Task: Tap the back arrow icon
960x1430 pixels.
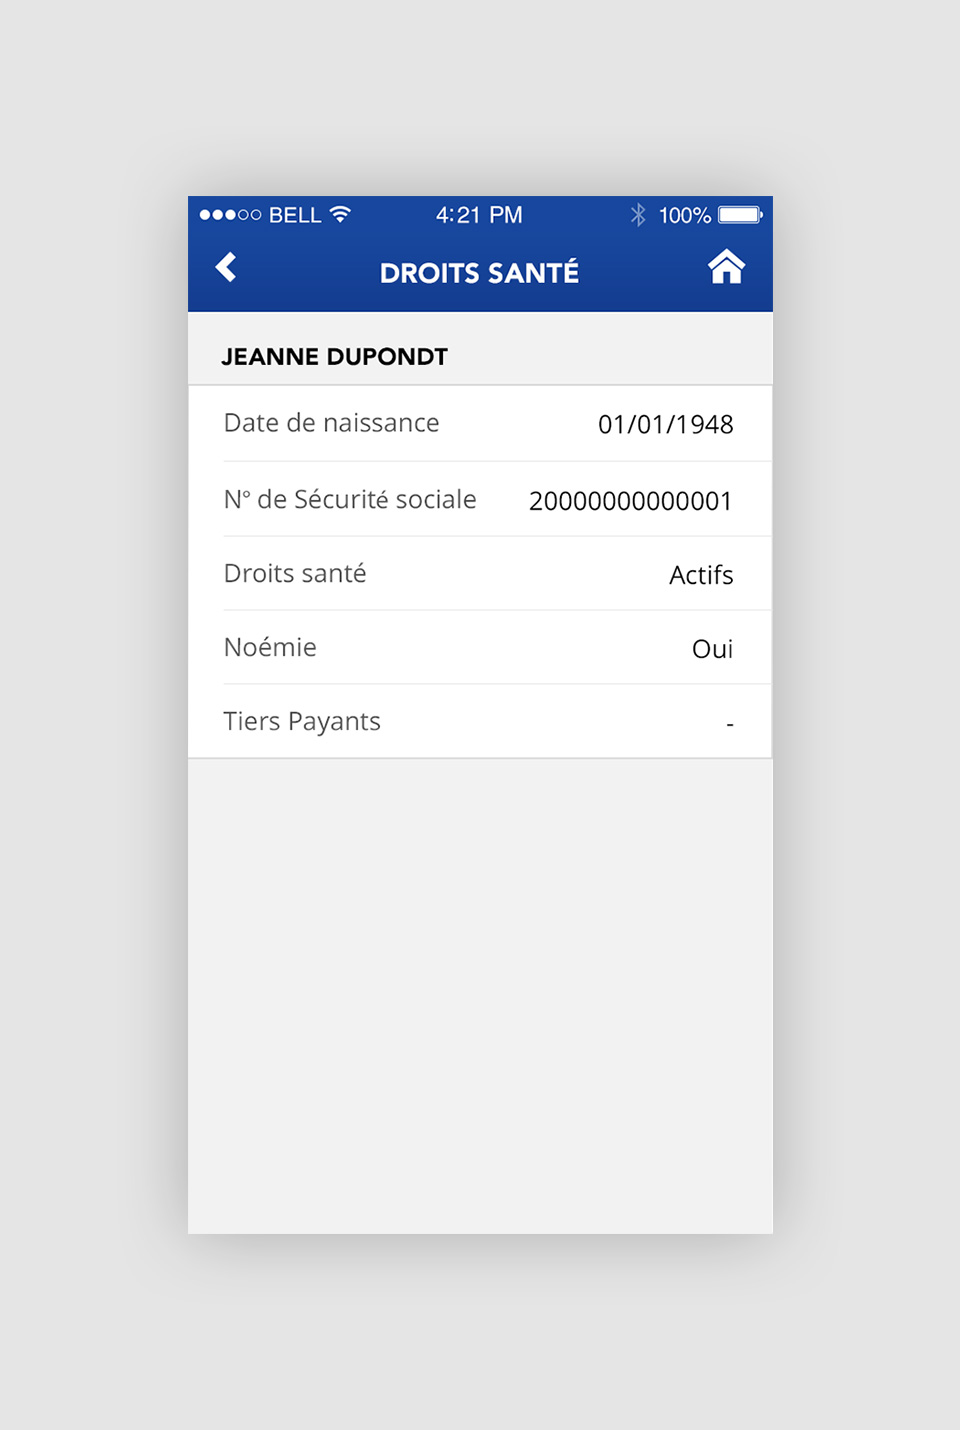Action: pos(227,267)
